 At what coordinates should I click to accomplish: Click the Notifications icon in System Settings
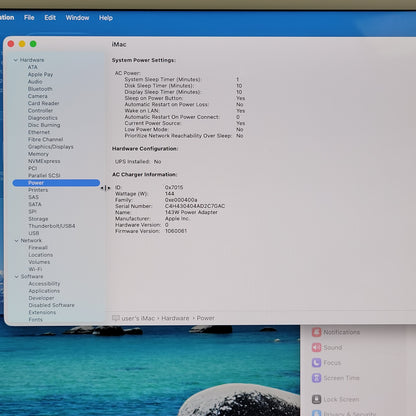[316, 332]
